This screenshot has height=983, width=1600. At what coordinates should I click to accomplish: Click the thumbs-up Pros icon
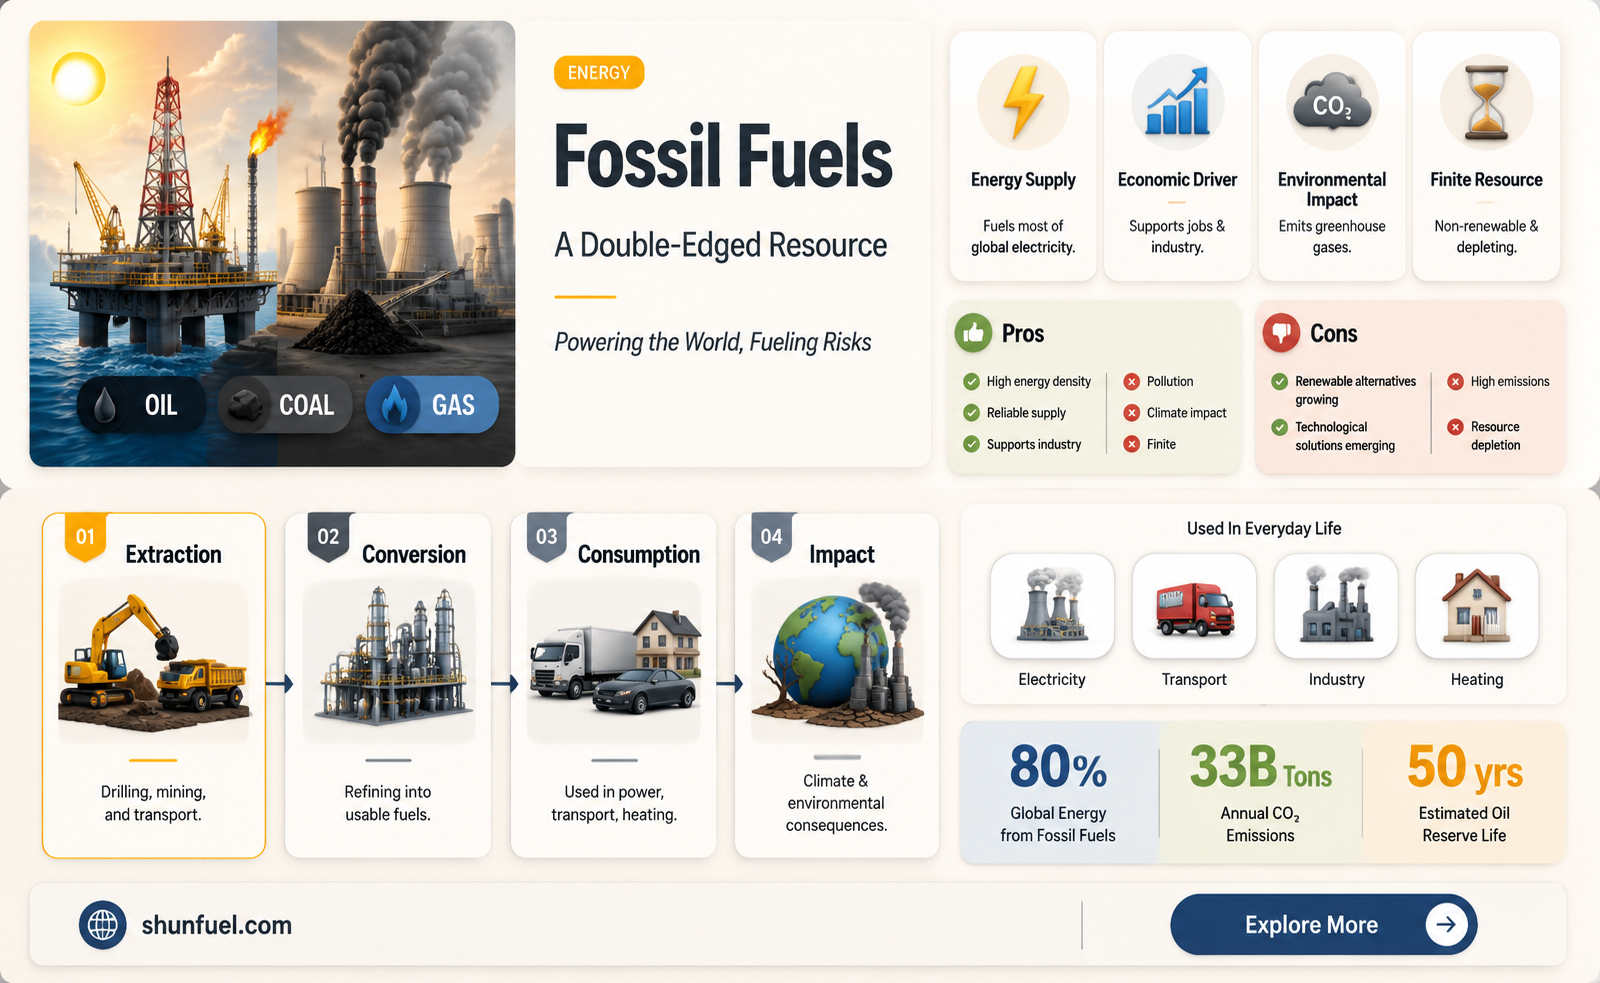point(973,333)
